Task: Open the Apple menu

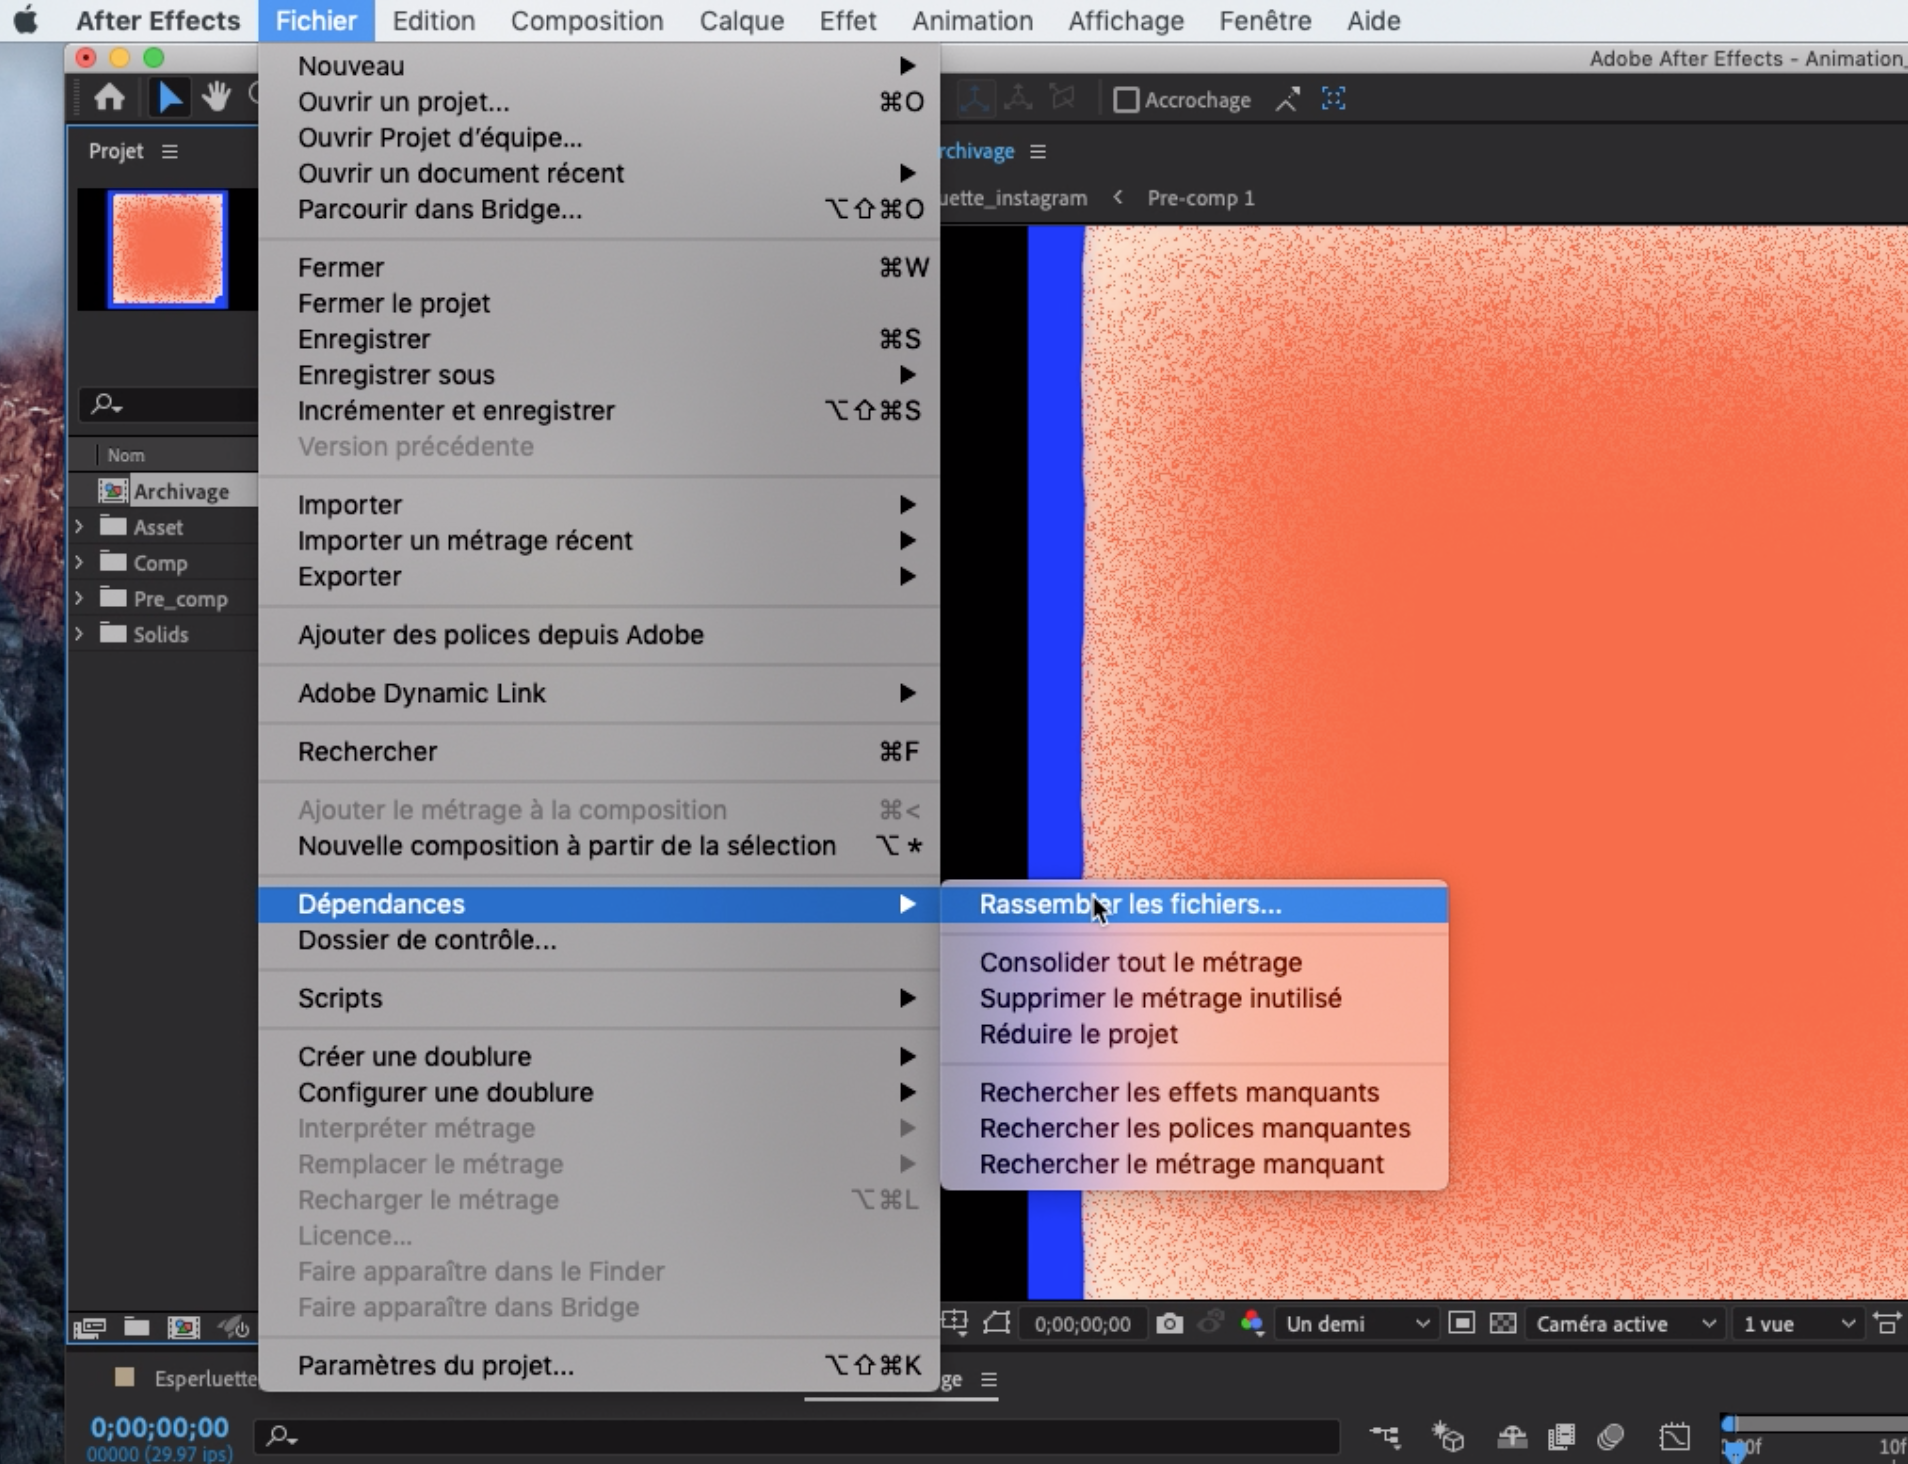Action: tap(27, 20)
